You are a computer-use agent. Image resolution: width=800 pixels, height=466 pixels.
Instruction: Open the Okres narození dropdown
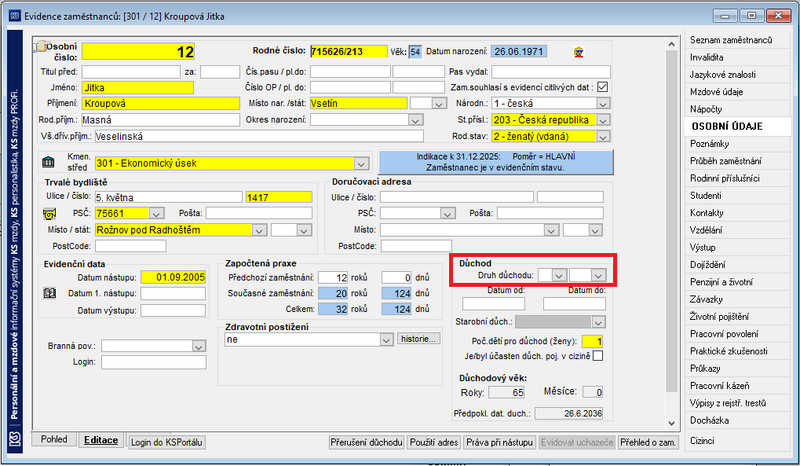tap(416, 120)
